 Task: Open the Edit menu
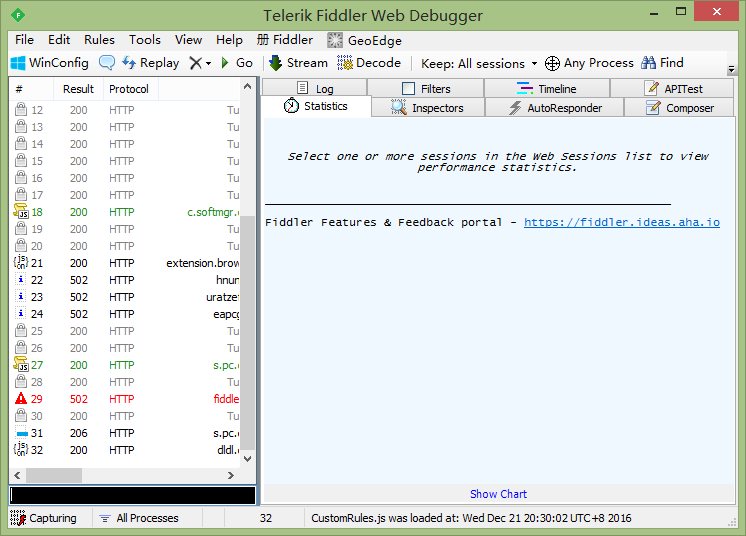(59, 40)
